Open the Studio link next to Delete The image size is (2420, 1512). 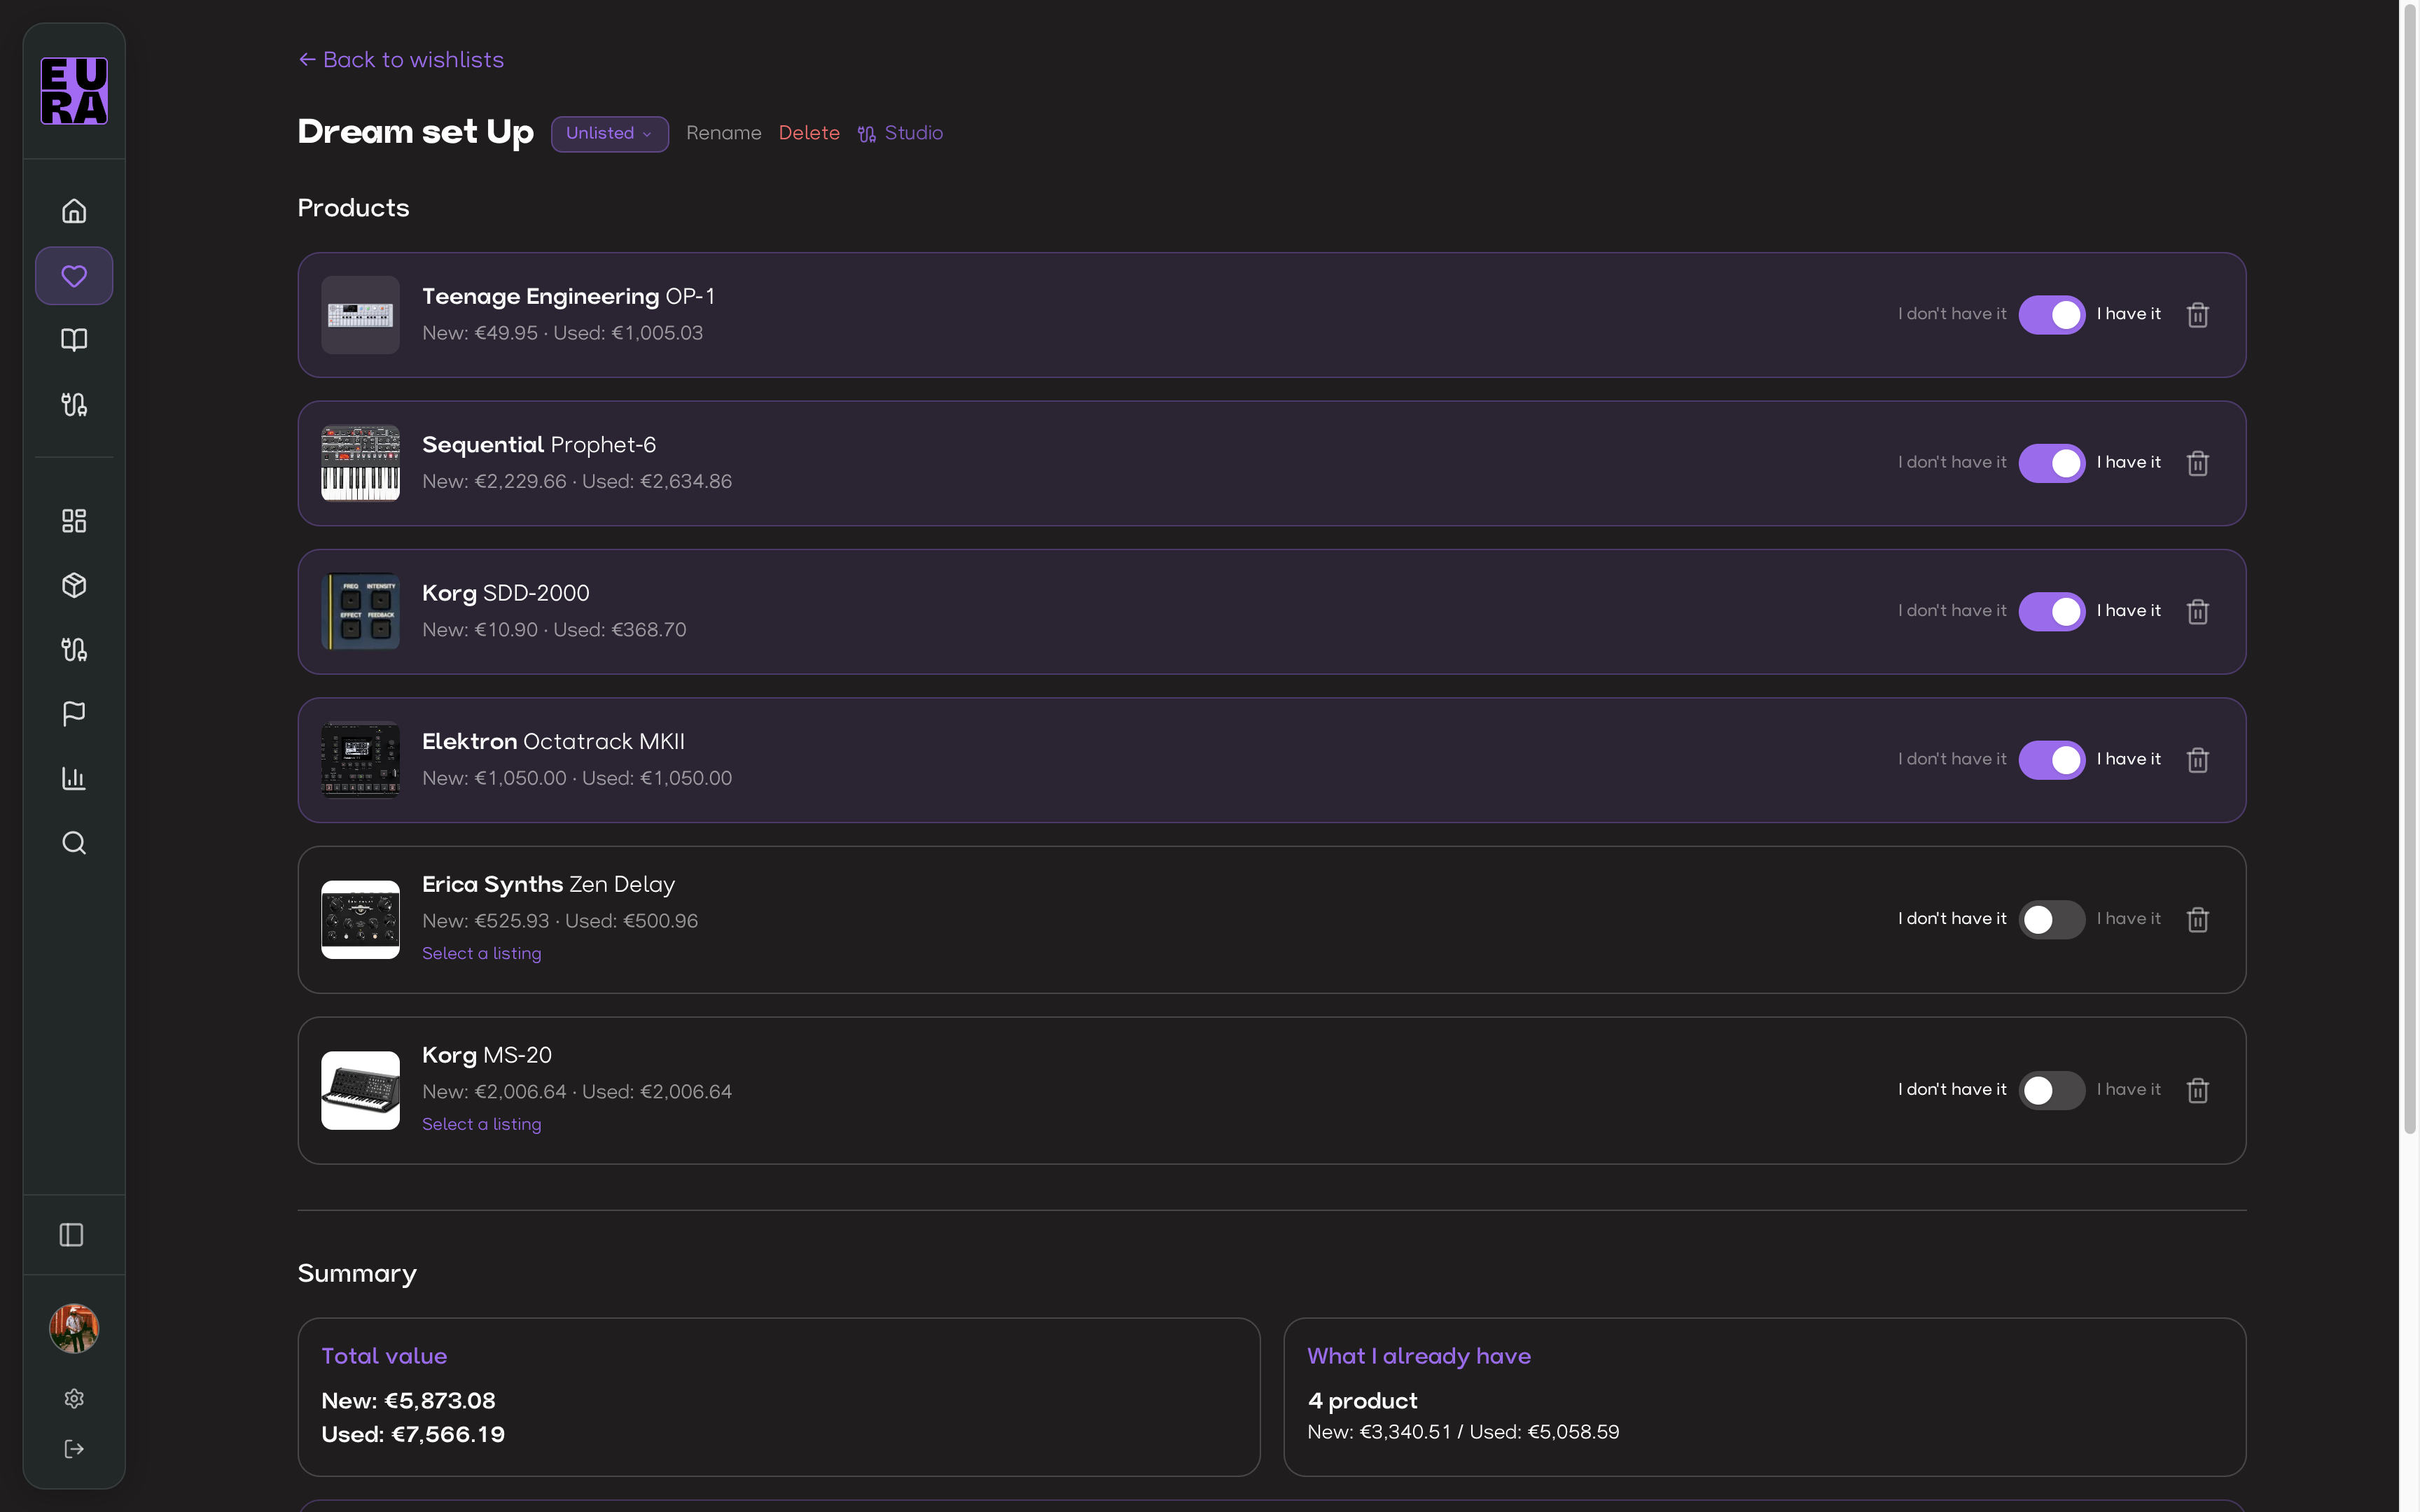(x=900, y=133)
